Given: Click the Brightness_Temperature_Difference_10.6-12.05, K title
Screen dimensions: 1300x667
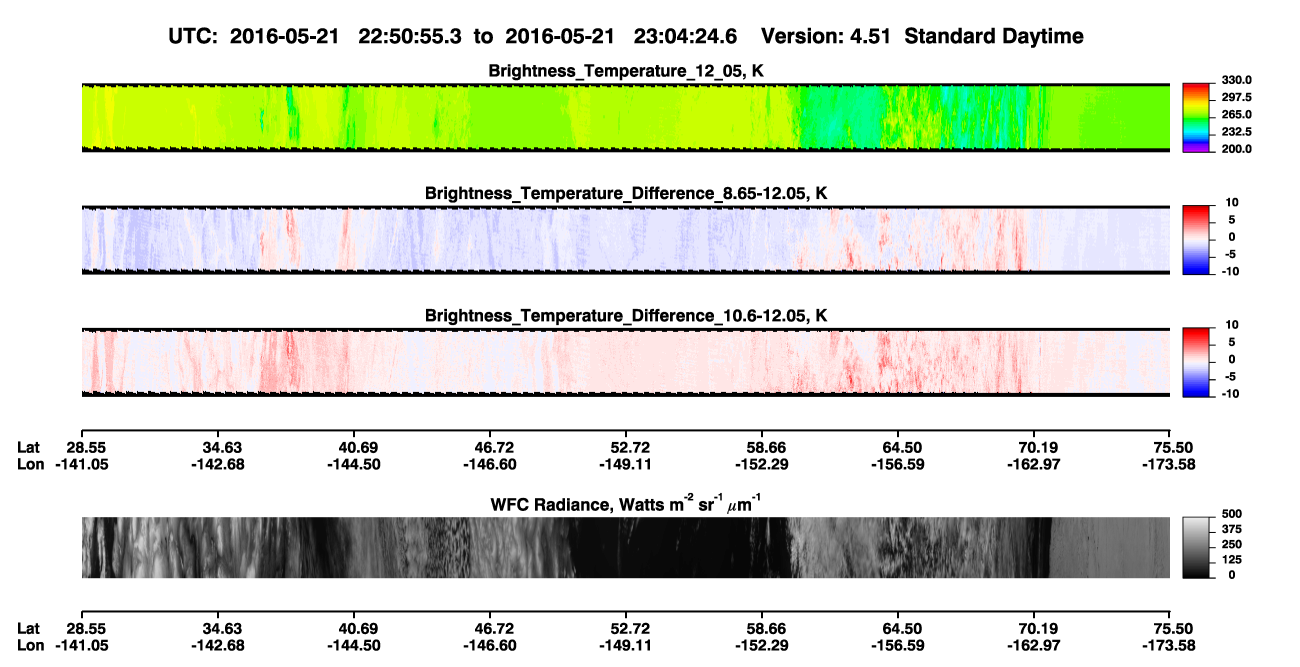Looking at the screenshot, I should point(626,315).
